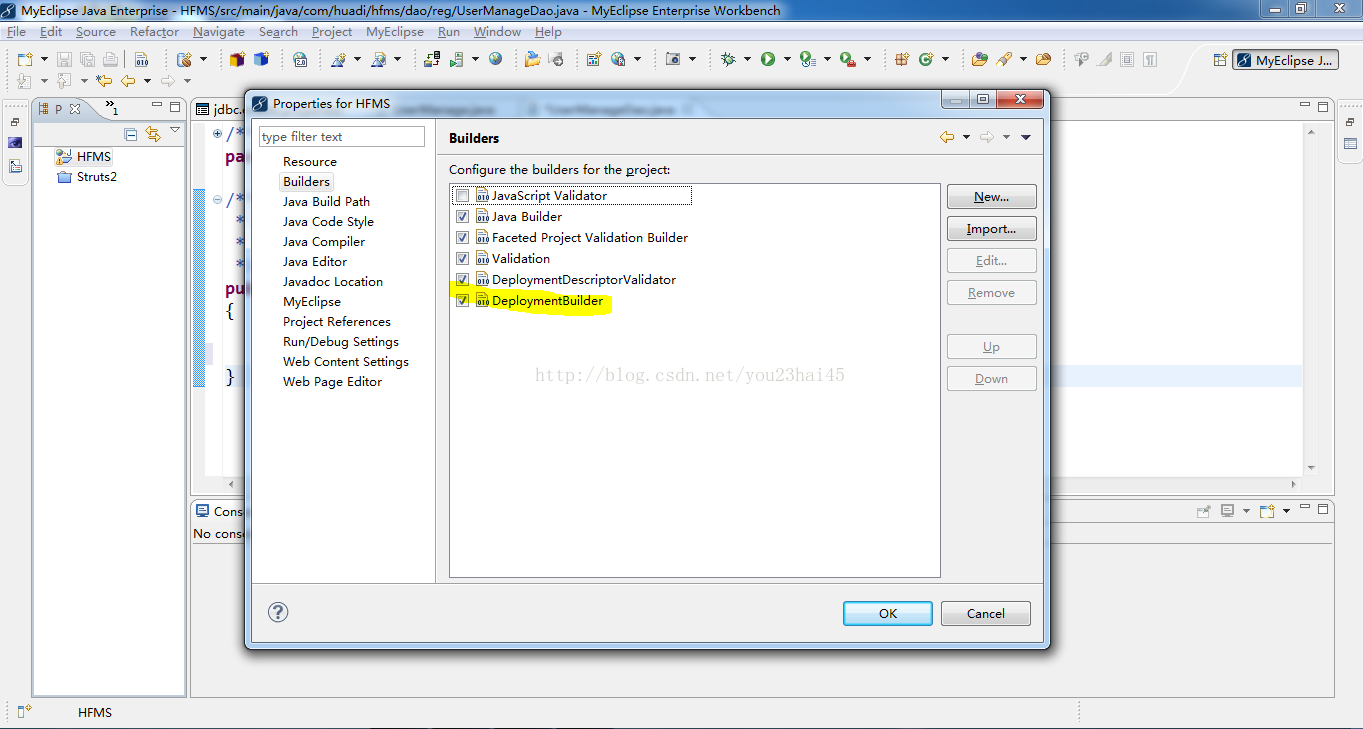The image size is (1363, 729).
Task: Enable the JavaScript Validator checkbox
Action: [x=462, y=196]
